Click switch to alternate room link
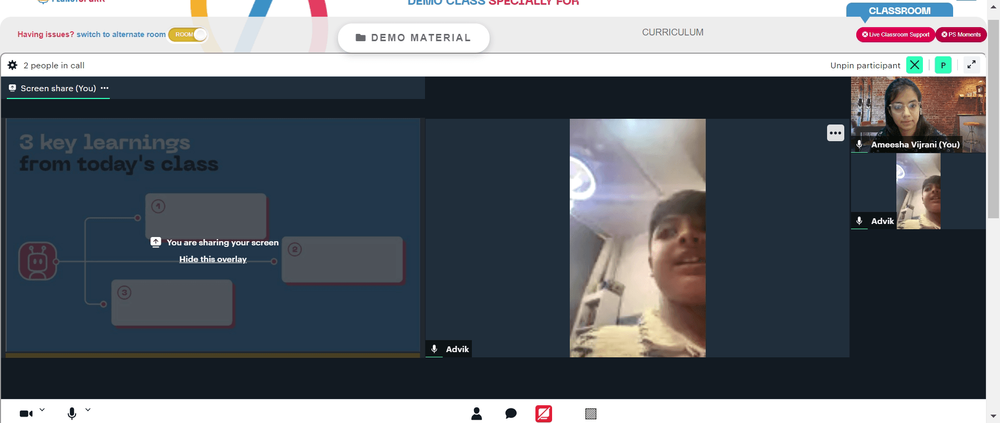The width and height of the screenshot is (1000, 423). pos(121,34)
